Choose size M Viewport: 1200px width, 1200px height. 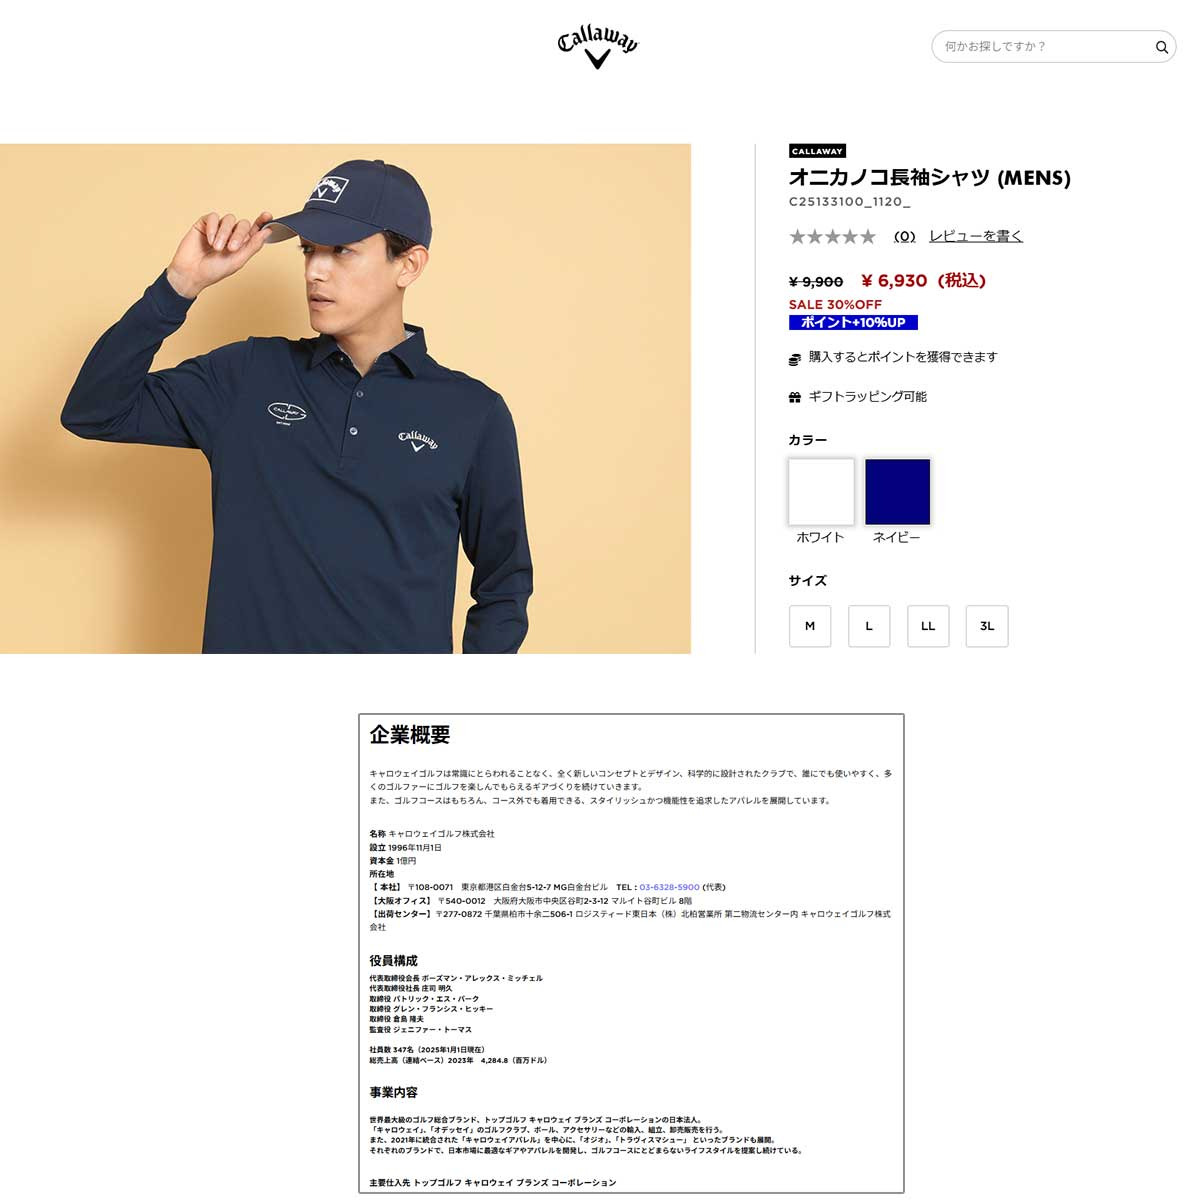click(810, 626)
